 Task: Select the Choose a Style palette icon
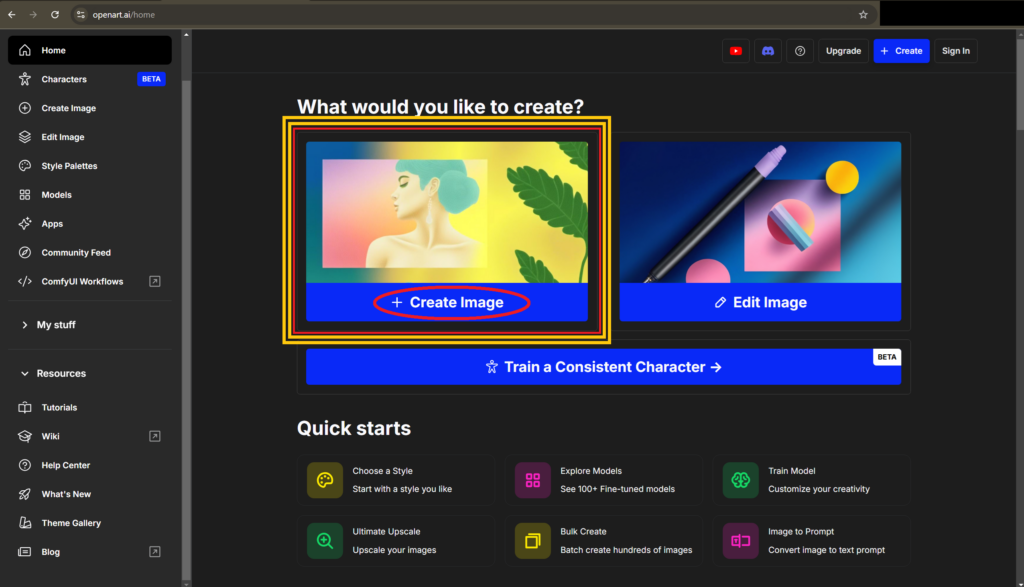pyautogui.click(x=325, y=480)
